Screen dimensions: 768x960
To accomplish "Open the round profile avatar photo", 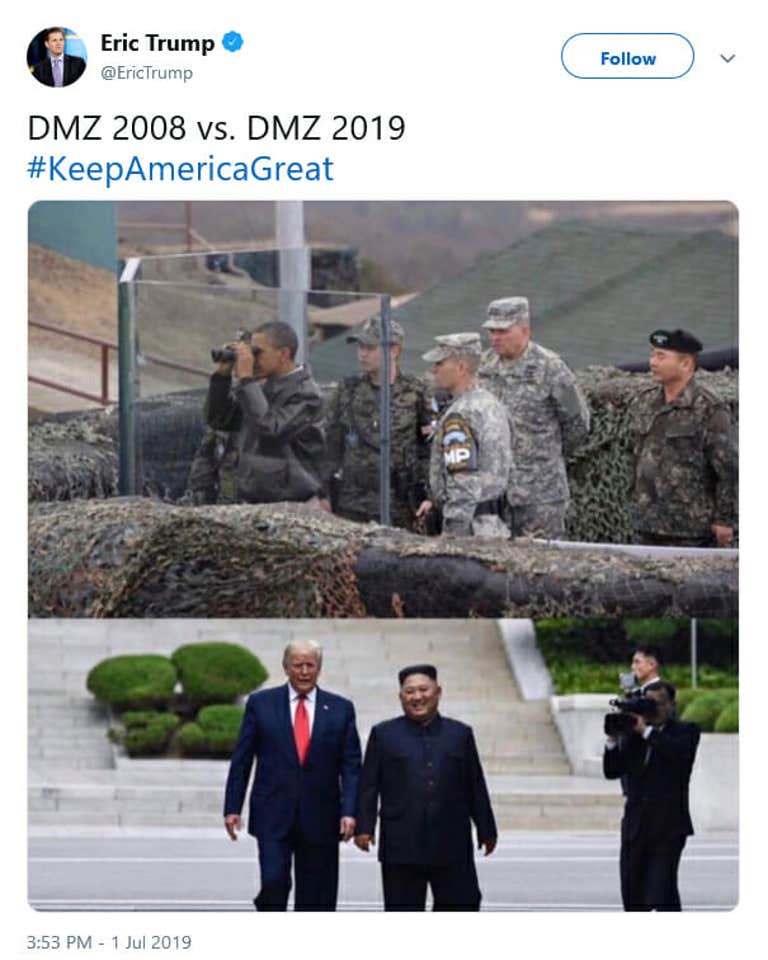I will 57,57.
